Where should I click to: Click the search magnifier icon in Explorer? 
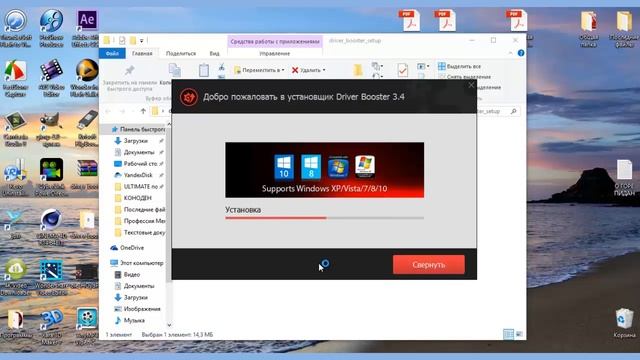pos(513,111)
